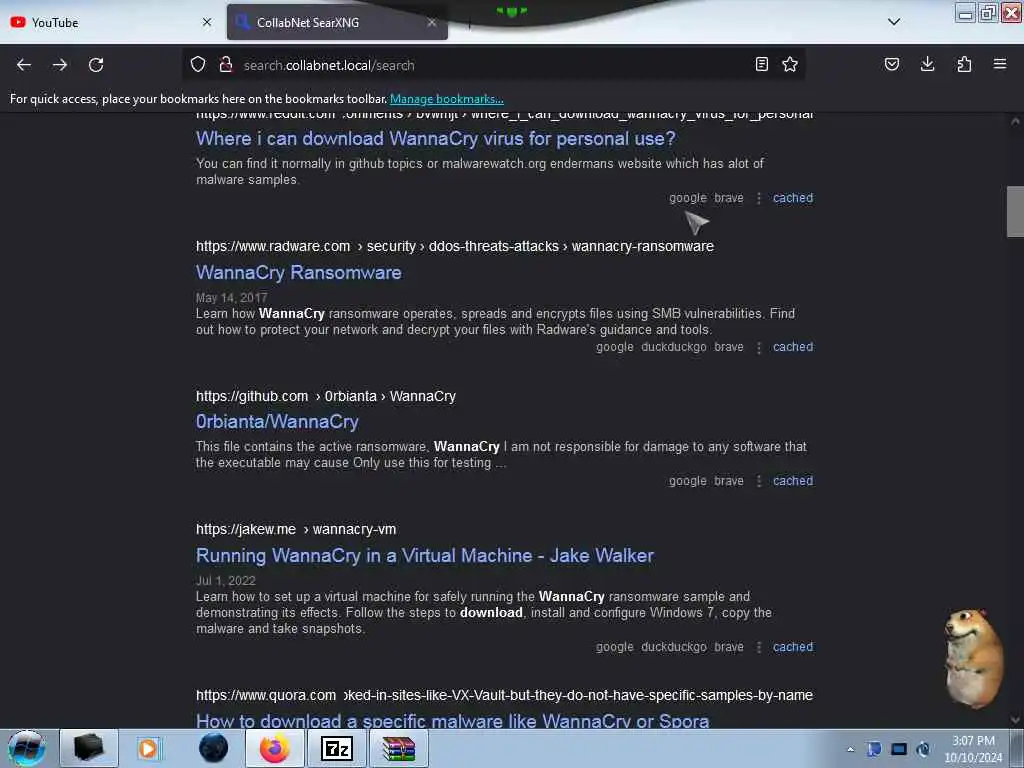The image size is (1024, 768).
Task: Click the jakew.me wannacry-vm URL text
Action: tap(296, 529)
